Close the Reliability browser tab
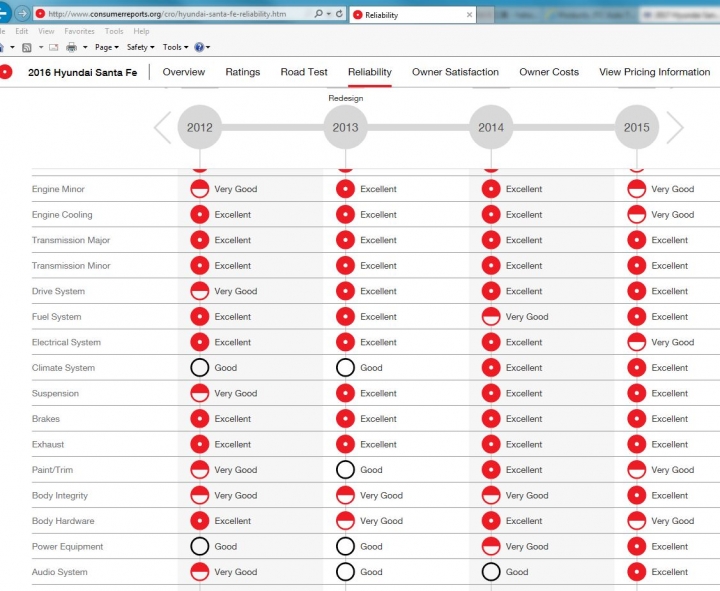The height and width of the screenshot is (591, 720). coord(469,15)
